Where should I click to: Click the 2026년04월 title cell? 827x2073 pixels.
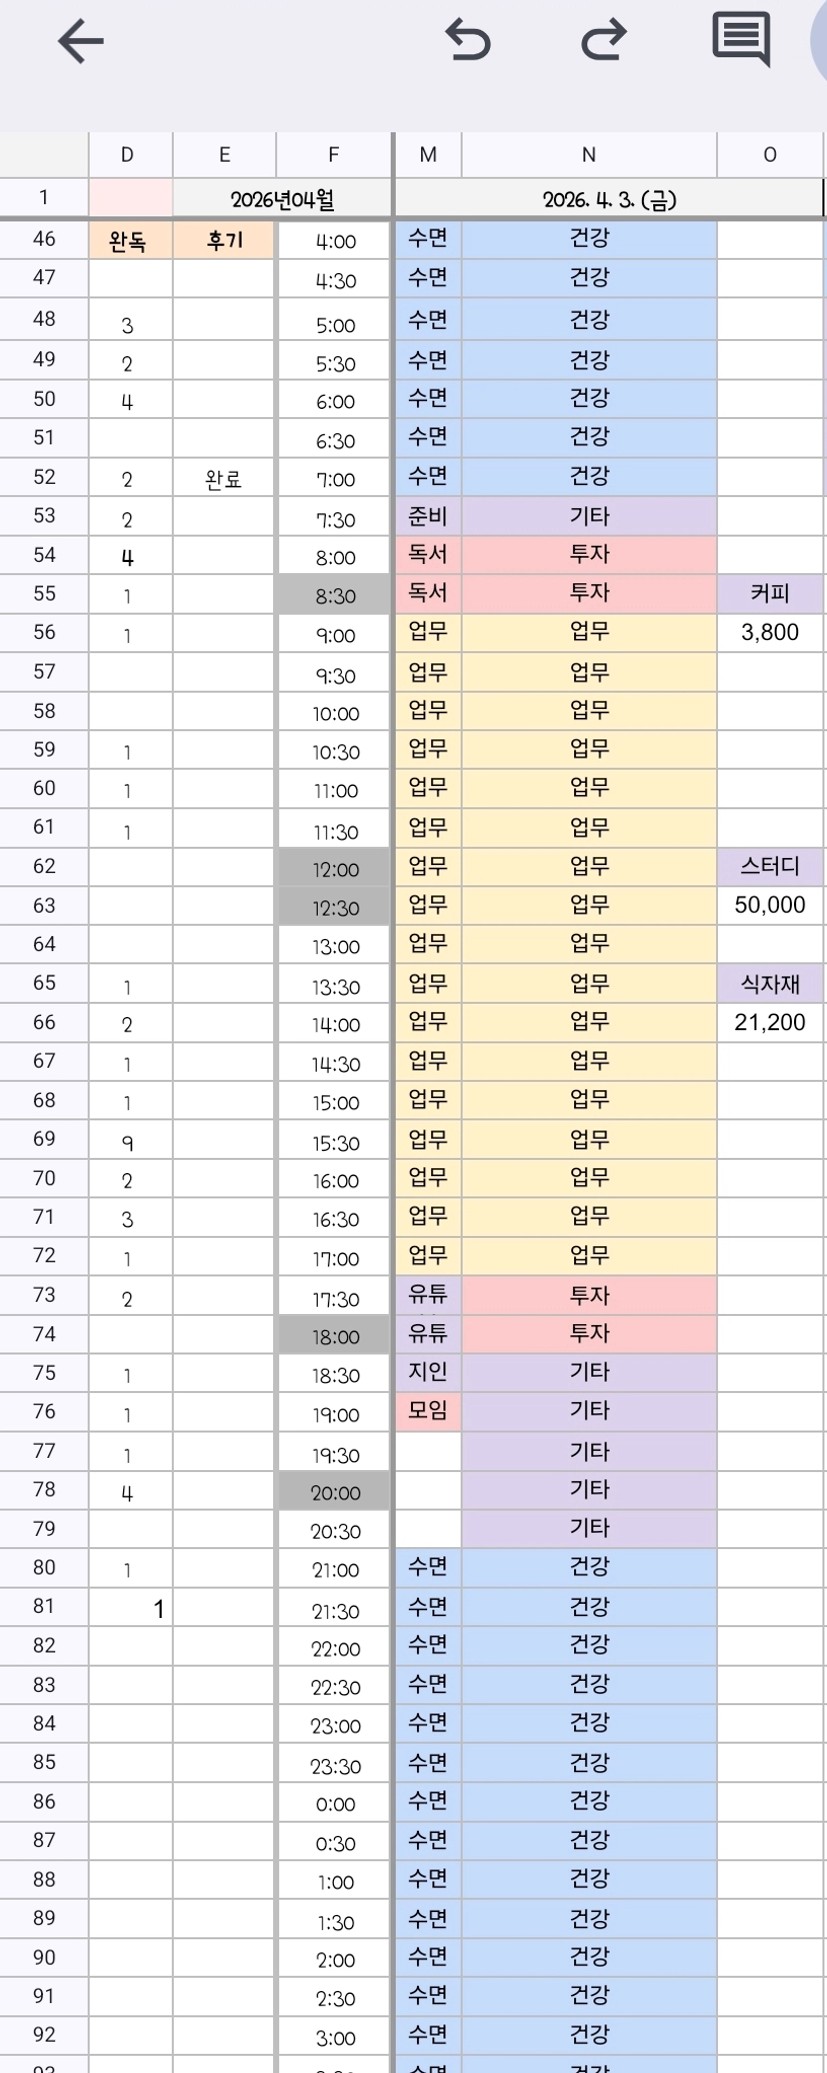(x=282, y=199)
